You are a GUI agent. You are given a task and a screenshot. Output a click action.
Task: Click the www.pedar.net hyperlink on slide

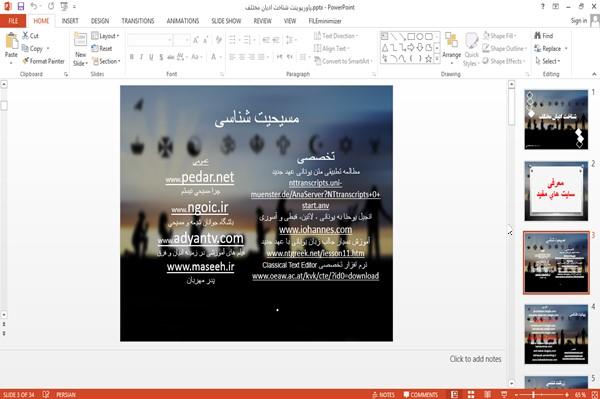[200, 178]
